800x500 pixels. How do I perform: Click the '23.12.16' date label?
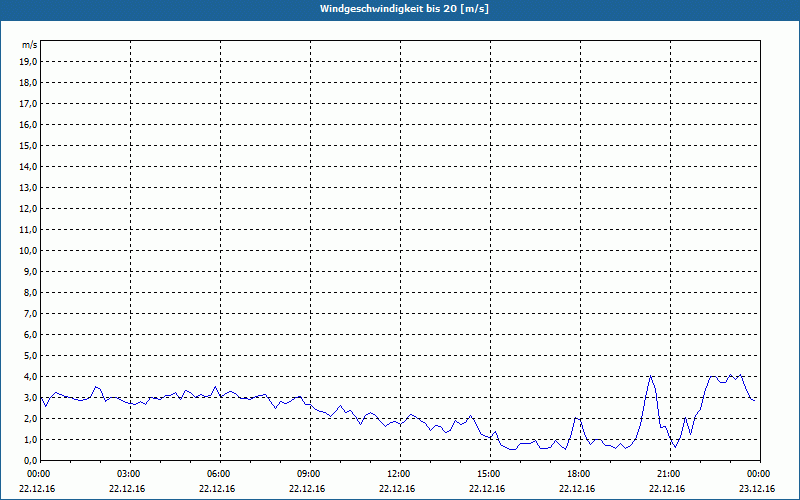click(x=757, y=489)
